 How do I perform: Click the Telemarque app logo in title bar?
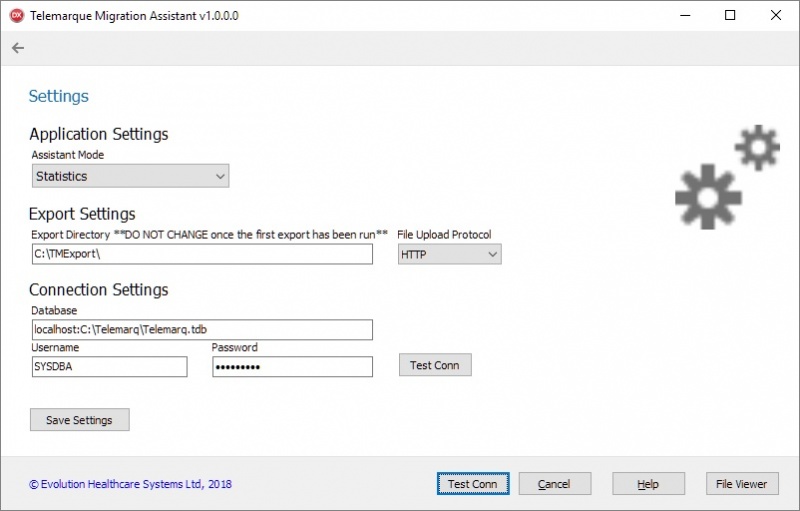pos(17,16)
